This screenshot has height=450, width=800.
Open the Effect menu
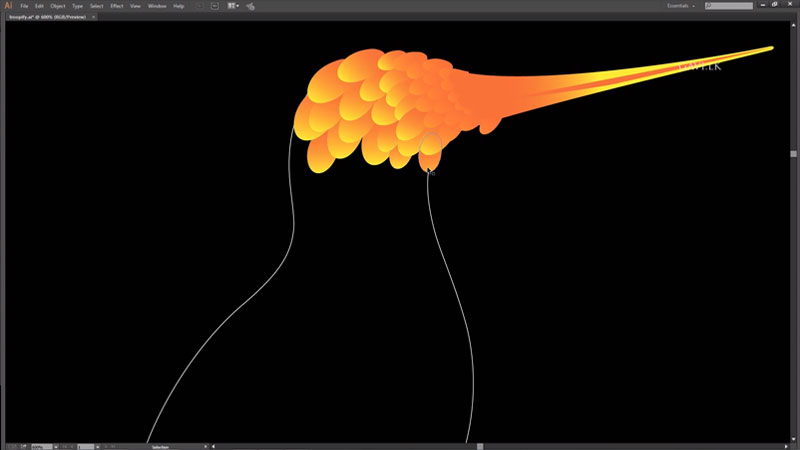117,6
